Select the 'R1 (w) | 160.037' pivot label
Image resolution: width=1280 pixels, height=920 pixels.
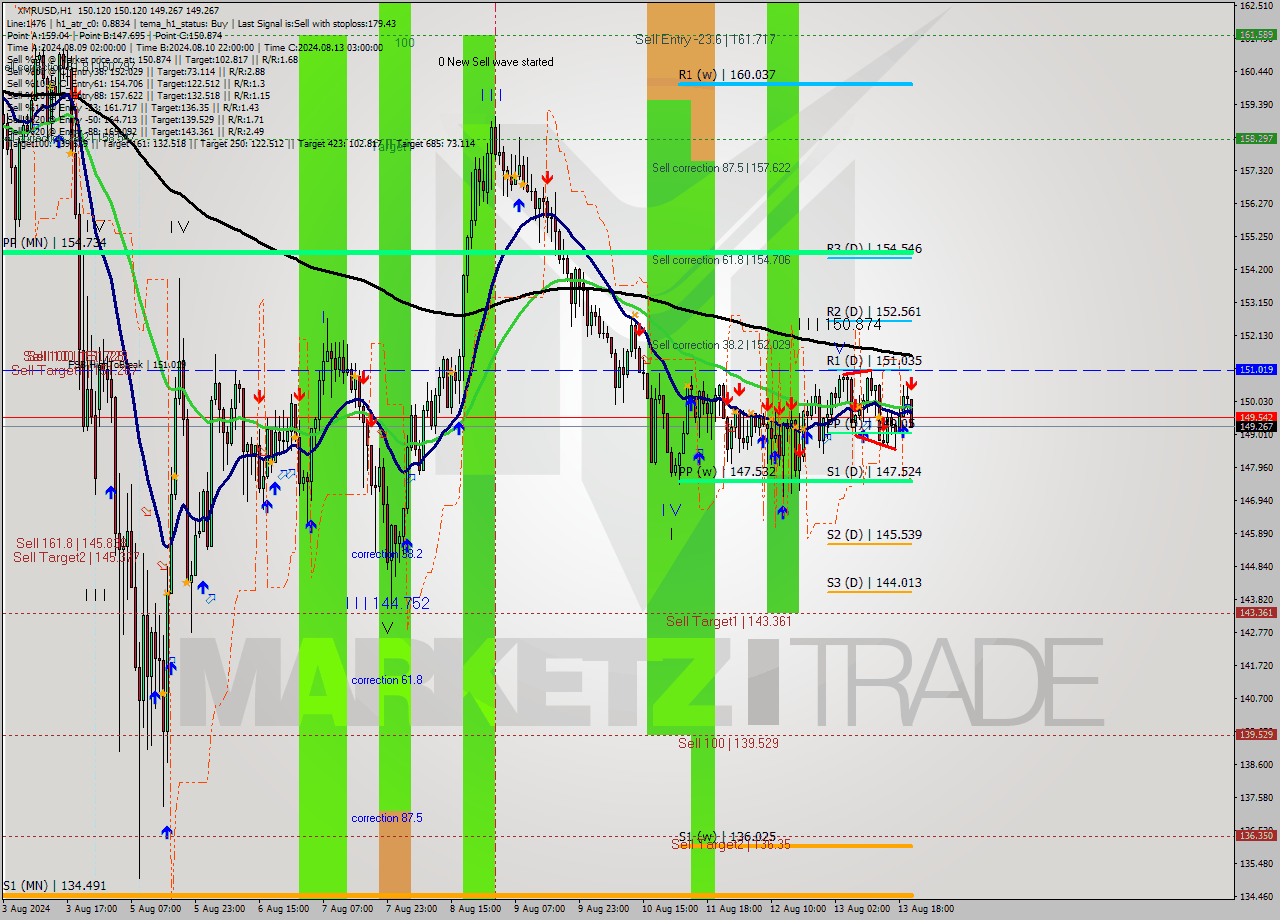tap(727, 75)
